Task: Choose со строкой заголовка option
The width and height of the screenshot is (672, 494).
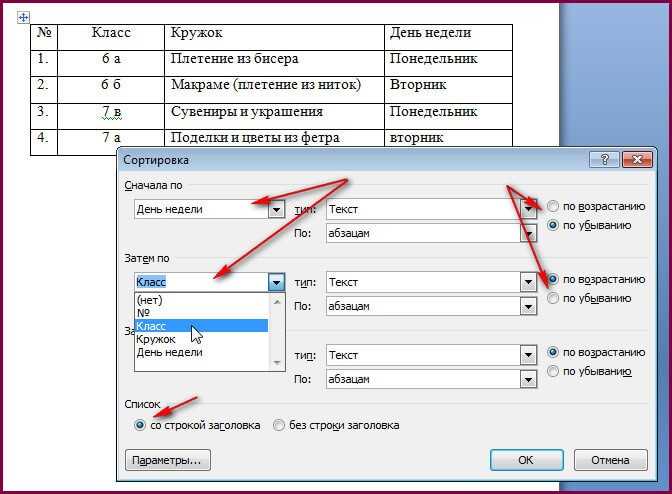Action: click(197, 425)
